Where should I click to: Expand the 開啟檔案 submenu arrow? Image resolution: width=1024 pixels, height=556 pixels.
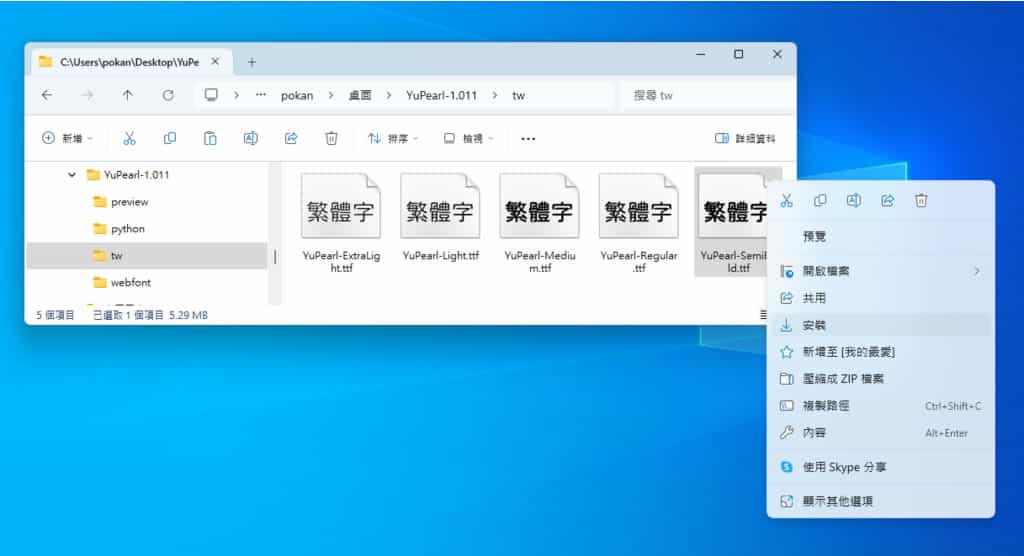pos(977,271)
